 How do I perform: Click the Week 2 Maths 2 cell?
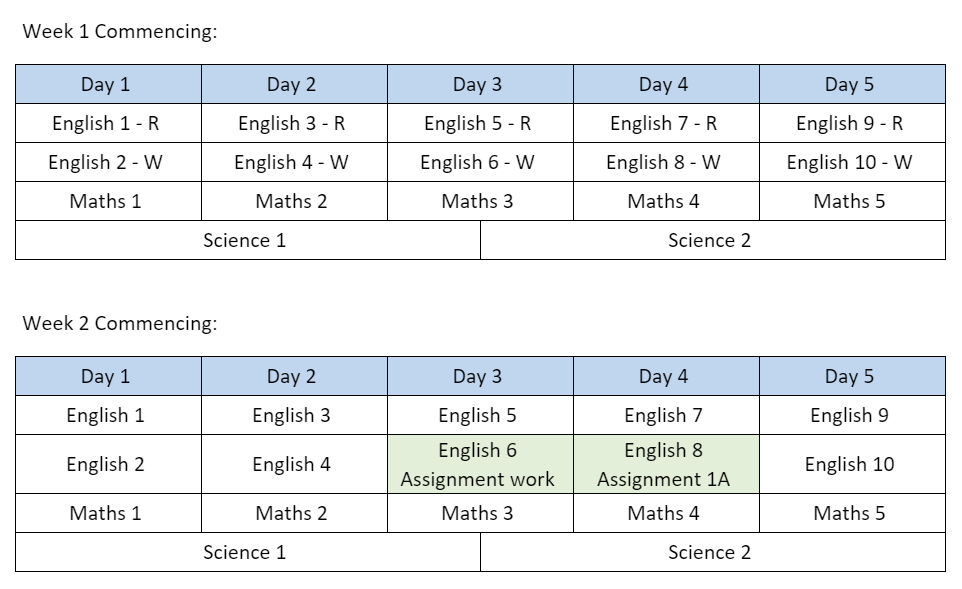tap(294, 513)
